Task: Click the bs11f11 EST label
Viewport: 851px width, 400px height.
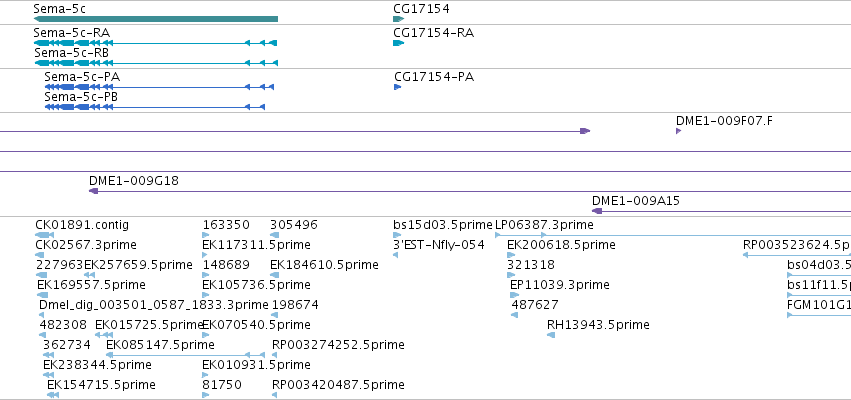Action: point(819,285)
